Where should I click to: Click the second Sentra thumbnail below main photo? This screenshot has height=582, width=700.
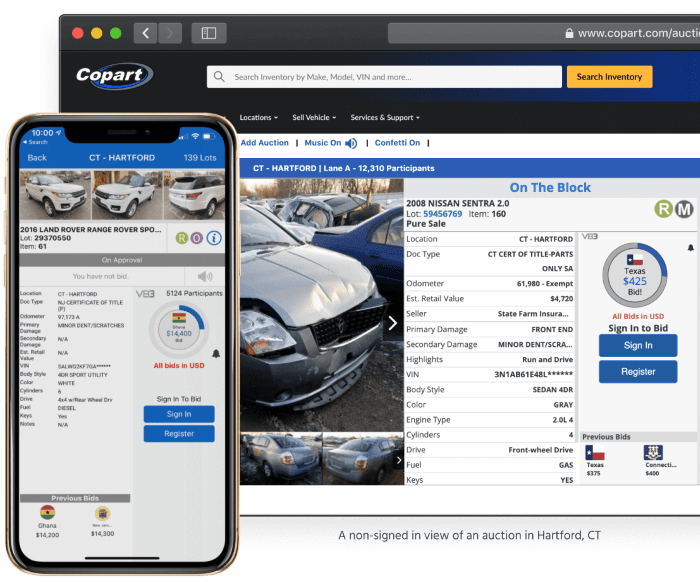363,459
